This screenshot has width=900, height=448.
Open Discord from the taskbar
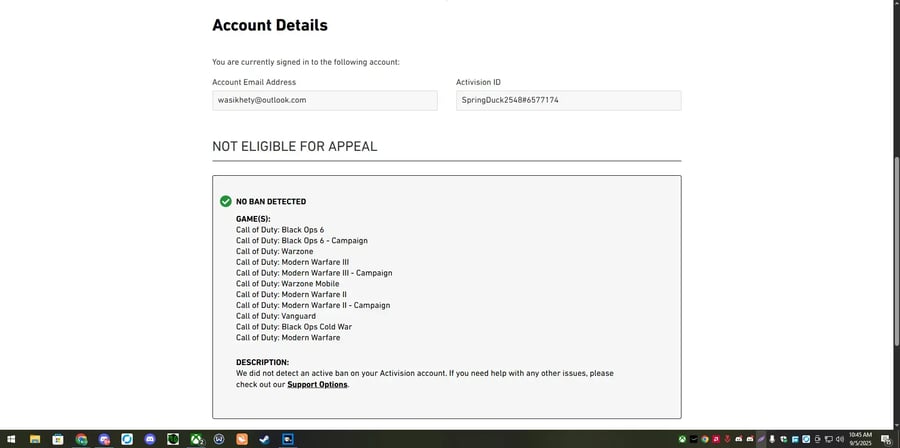coord(150,439)
